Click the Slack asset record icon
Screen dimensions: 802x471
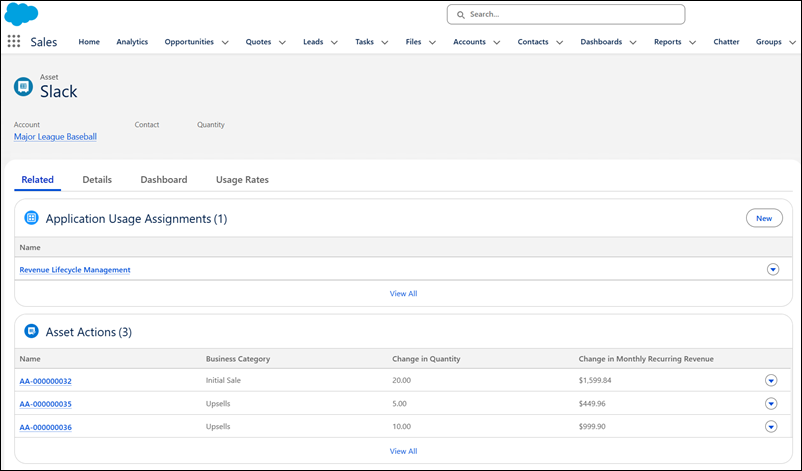(x=23, y=86)
